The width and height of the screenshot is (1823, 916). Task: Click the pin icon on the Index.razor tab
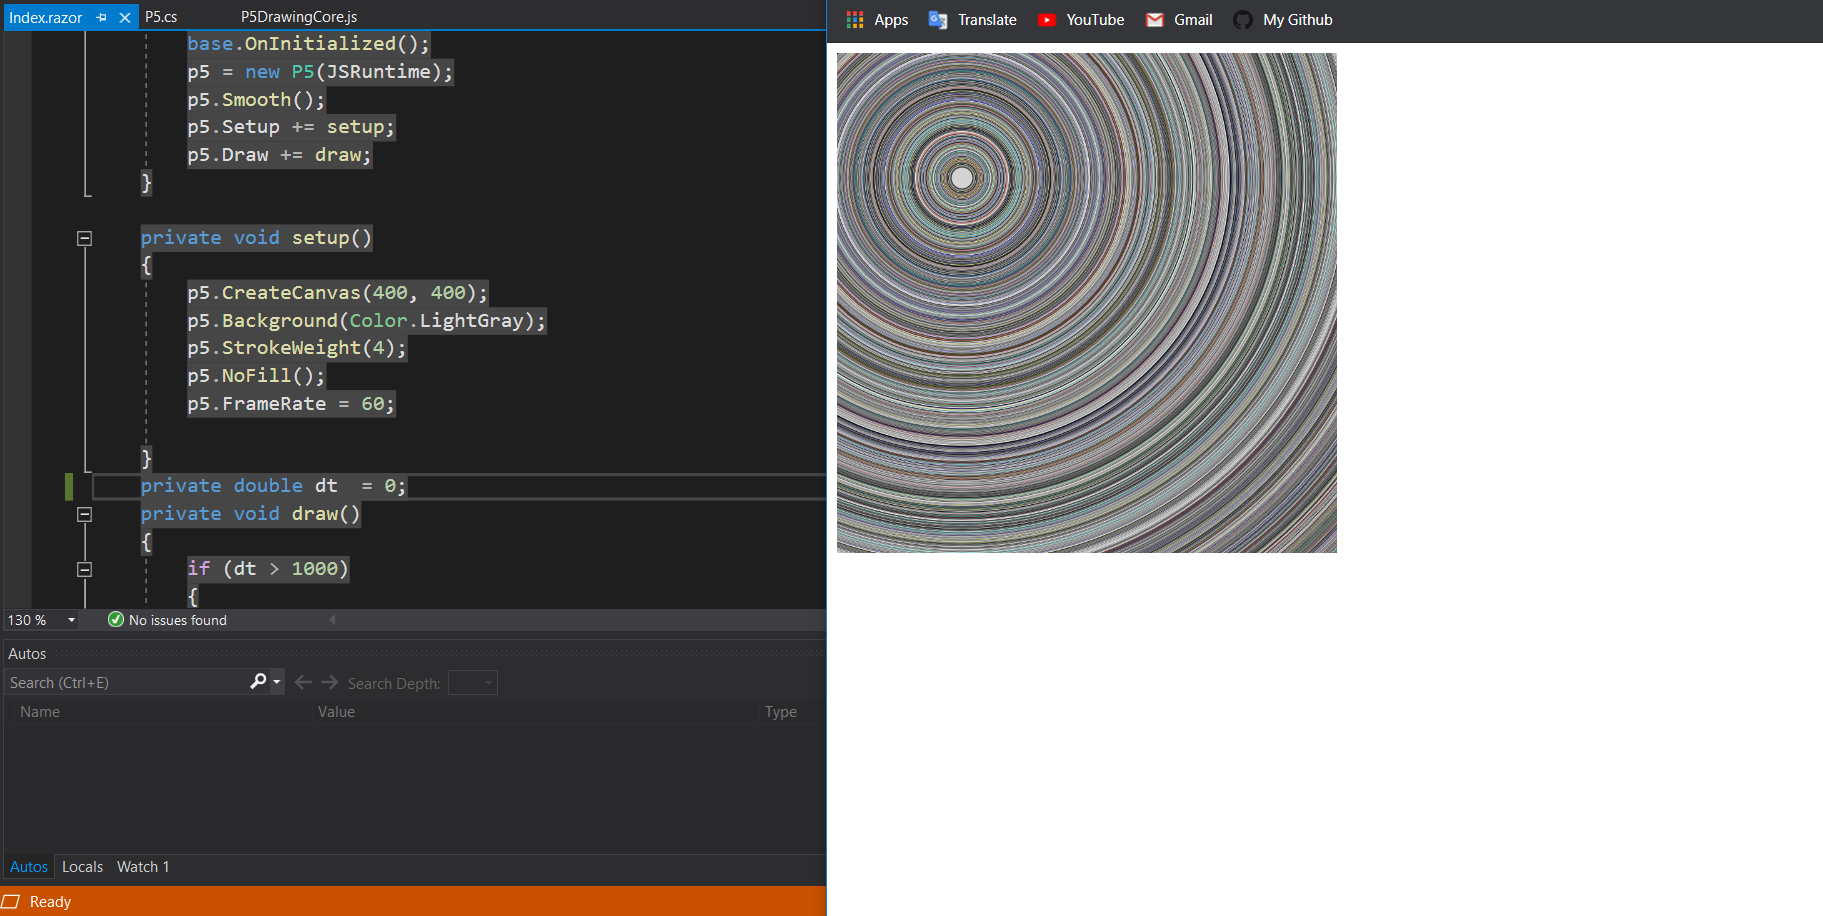click(x=100, y=17)
